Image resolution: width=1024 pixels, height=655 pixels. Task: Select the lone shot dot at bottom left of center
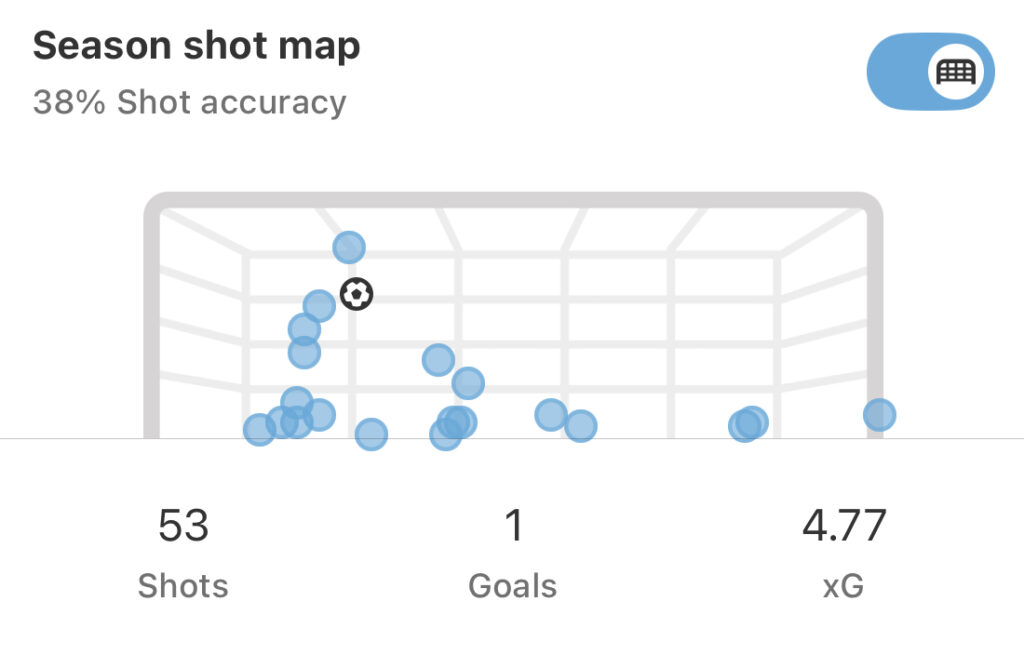click(371, 434)
